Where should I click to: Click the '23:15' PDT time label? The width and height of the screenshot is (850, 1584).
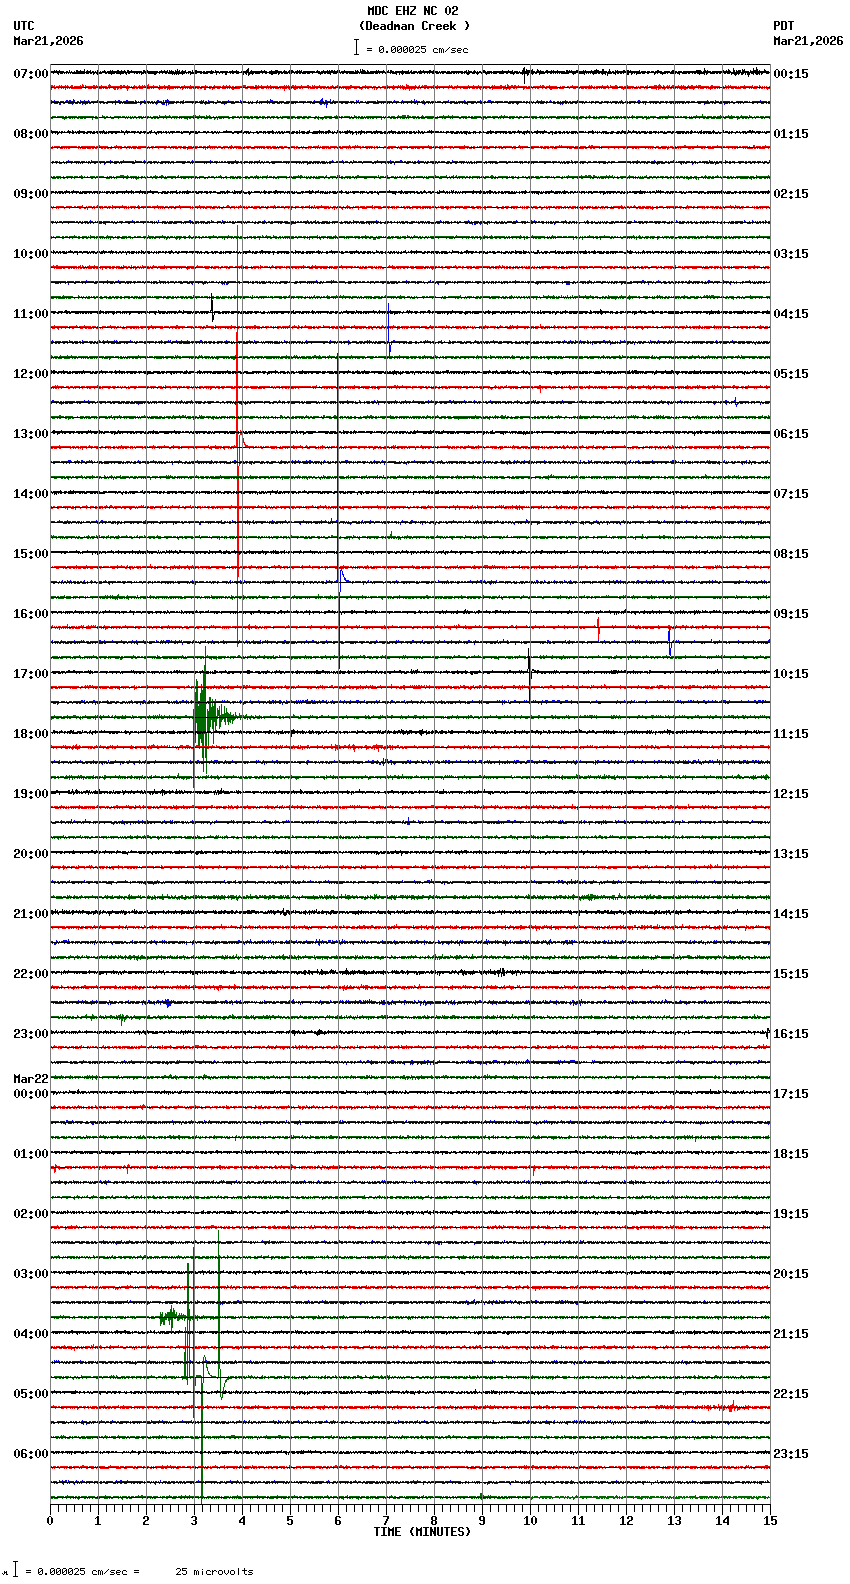791,1454
